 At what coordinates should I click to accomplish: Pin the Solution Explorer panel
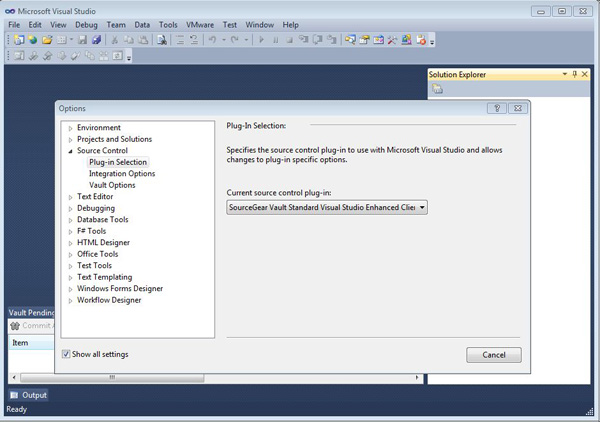(574, 74)
